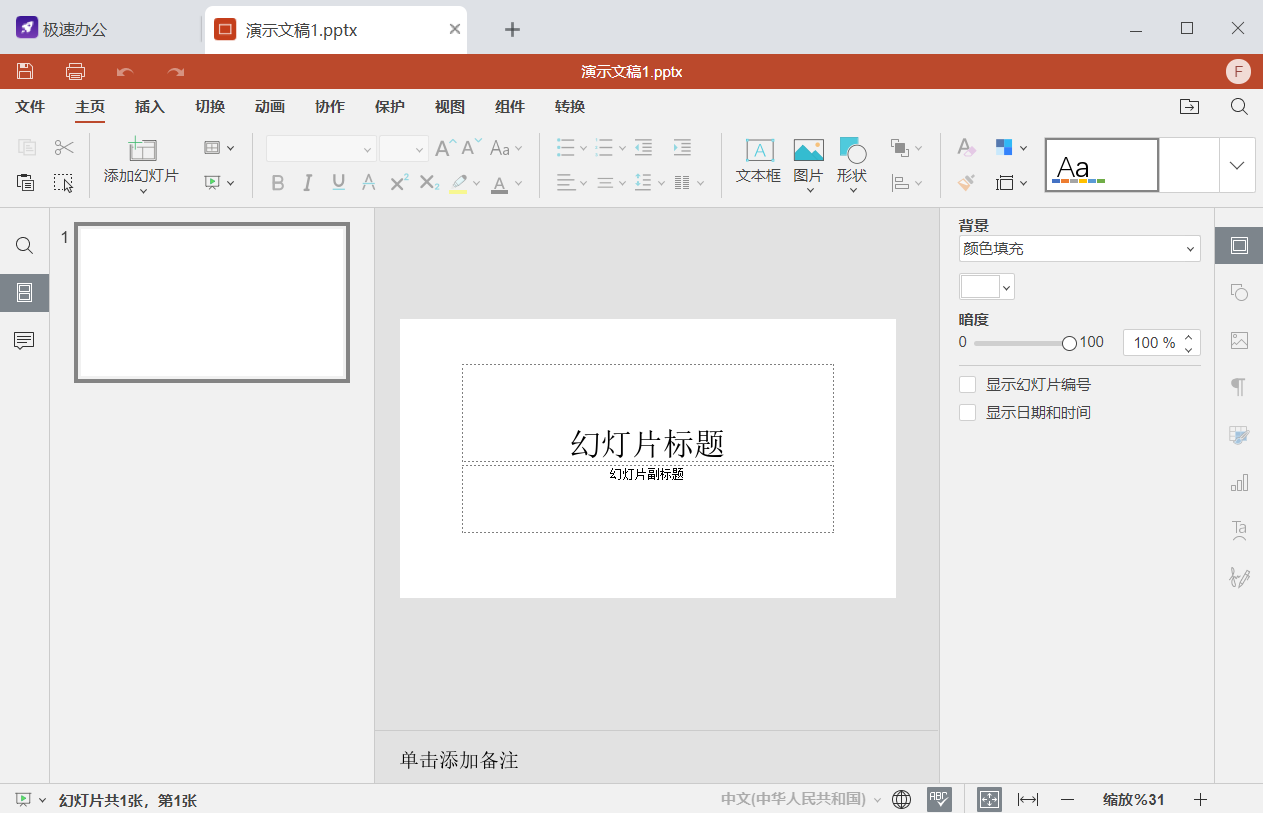Open paragraph settings in right sidebar
1263x813 pixels.
click(1239, 387)
